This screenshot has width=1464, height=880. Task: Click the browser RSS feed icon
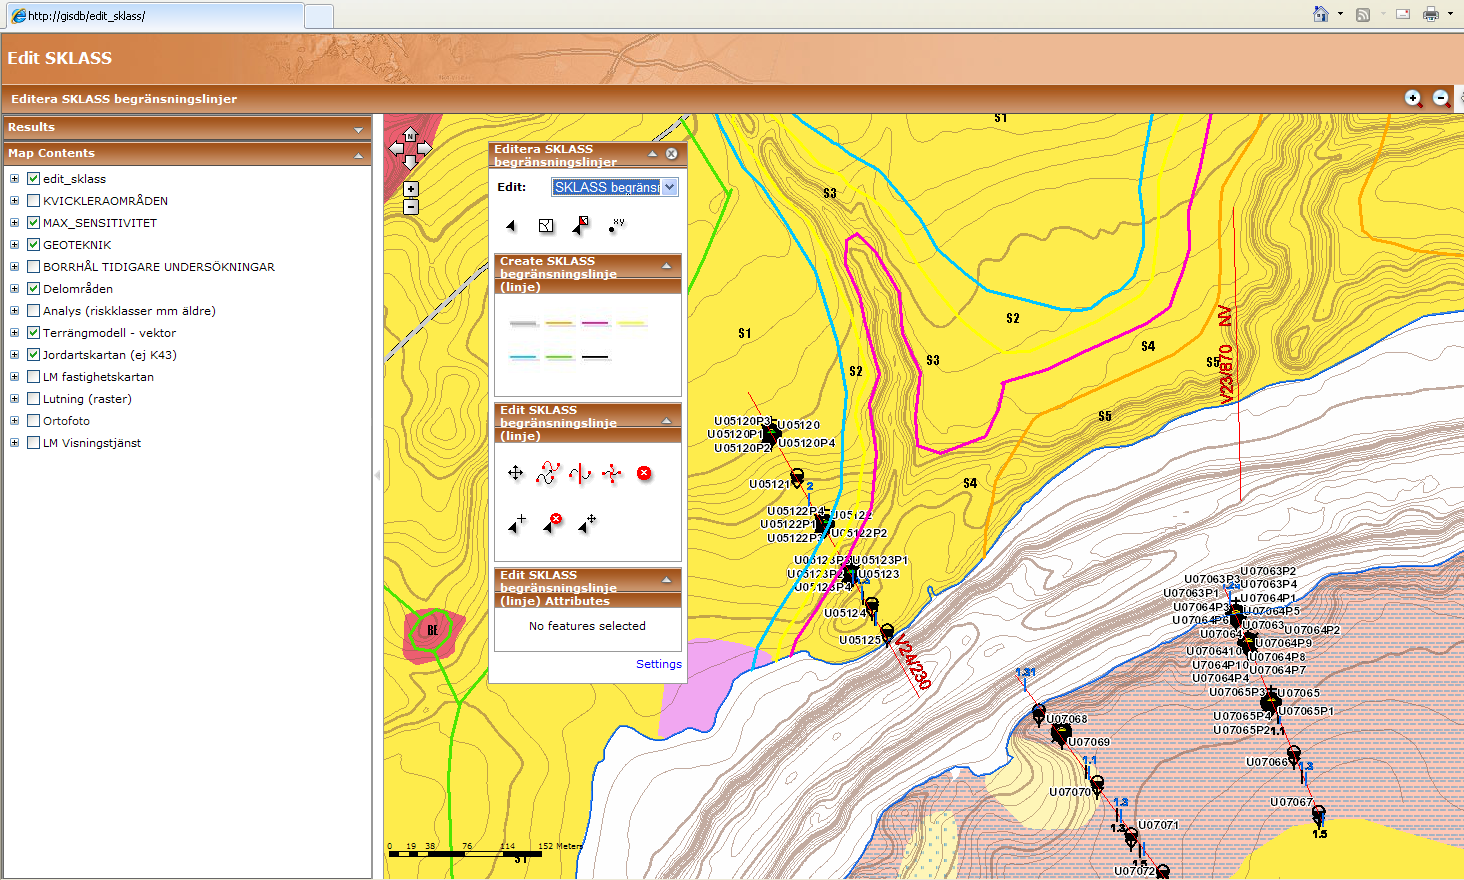tap(1363, 14)
